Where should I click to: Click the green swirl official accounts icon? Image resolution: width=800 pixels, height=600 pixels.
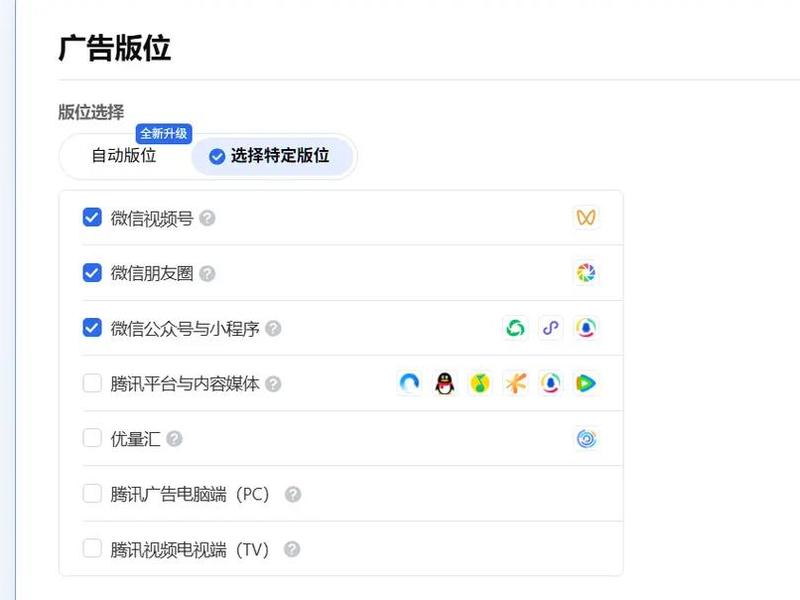tap(515, 328)
